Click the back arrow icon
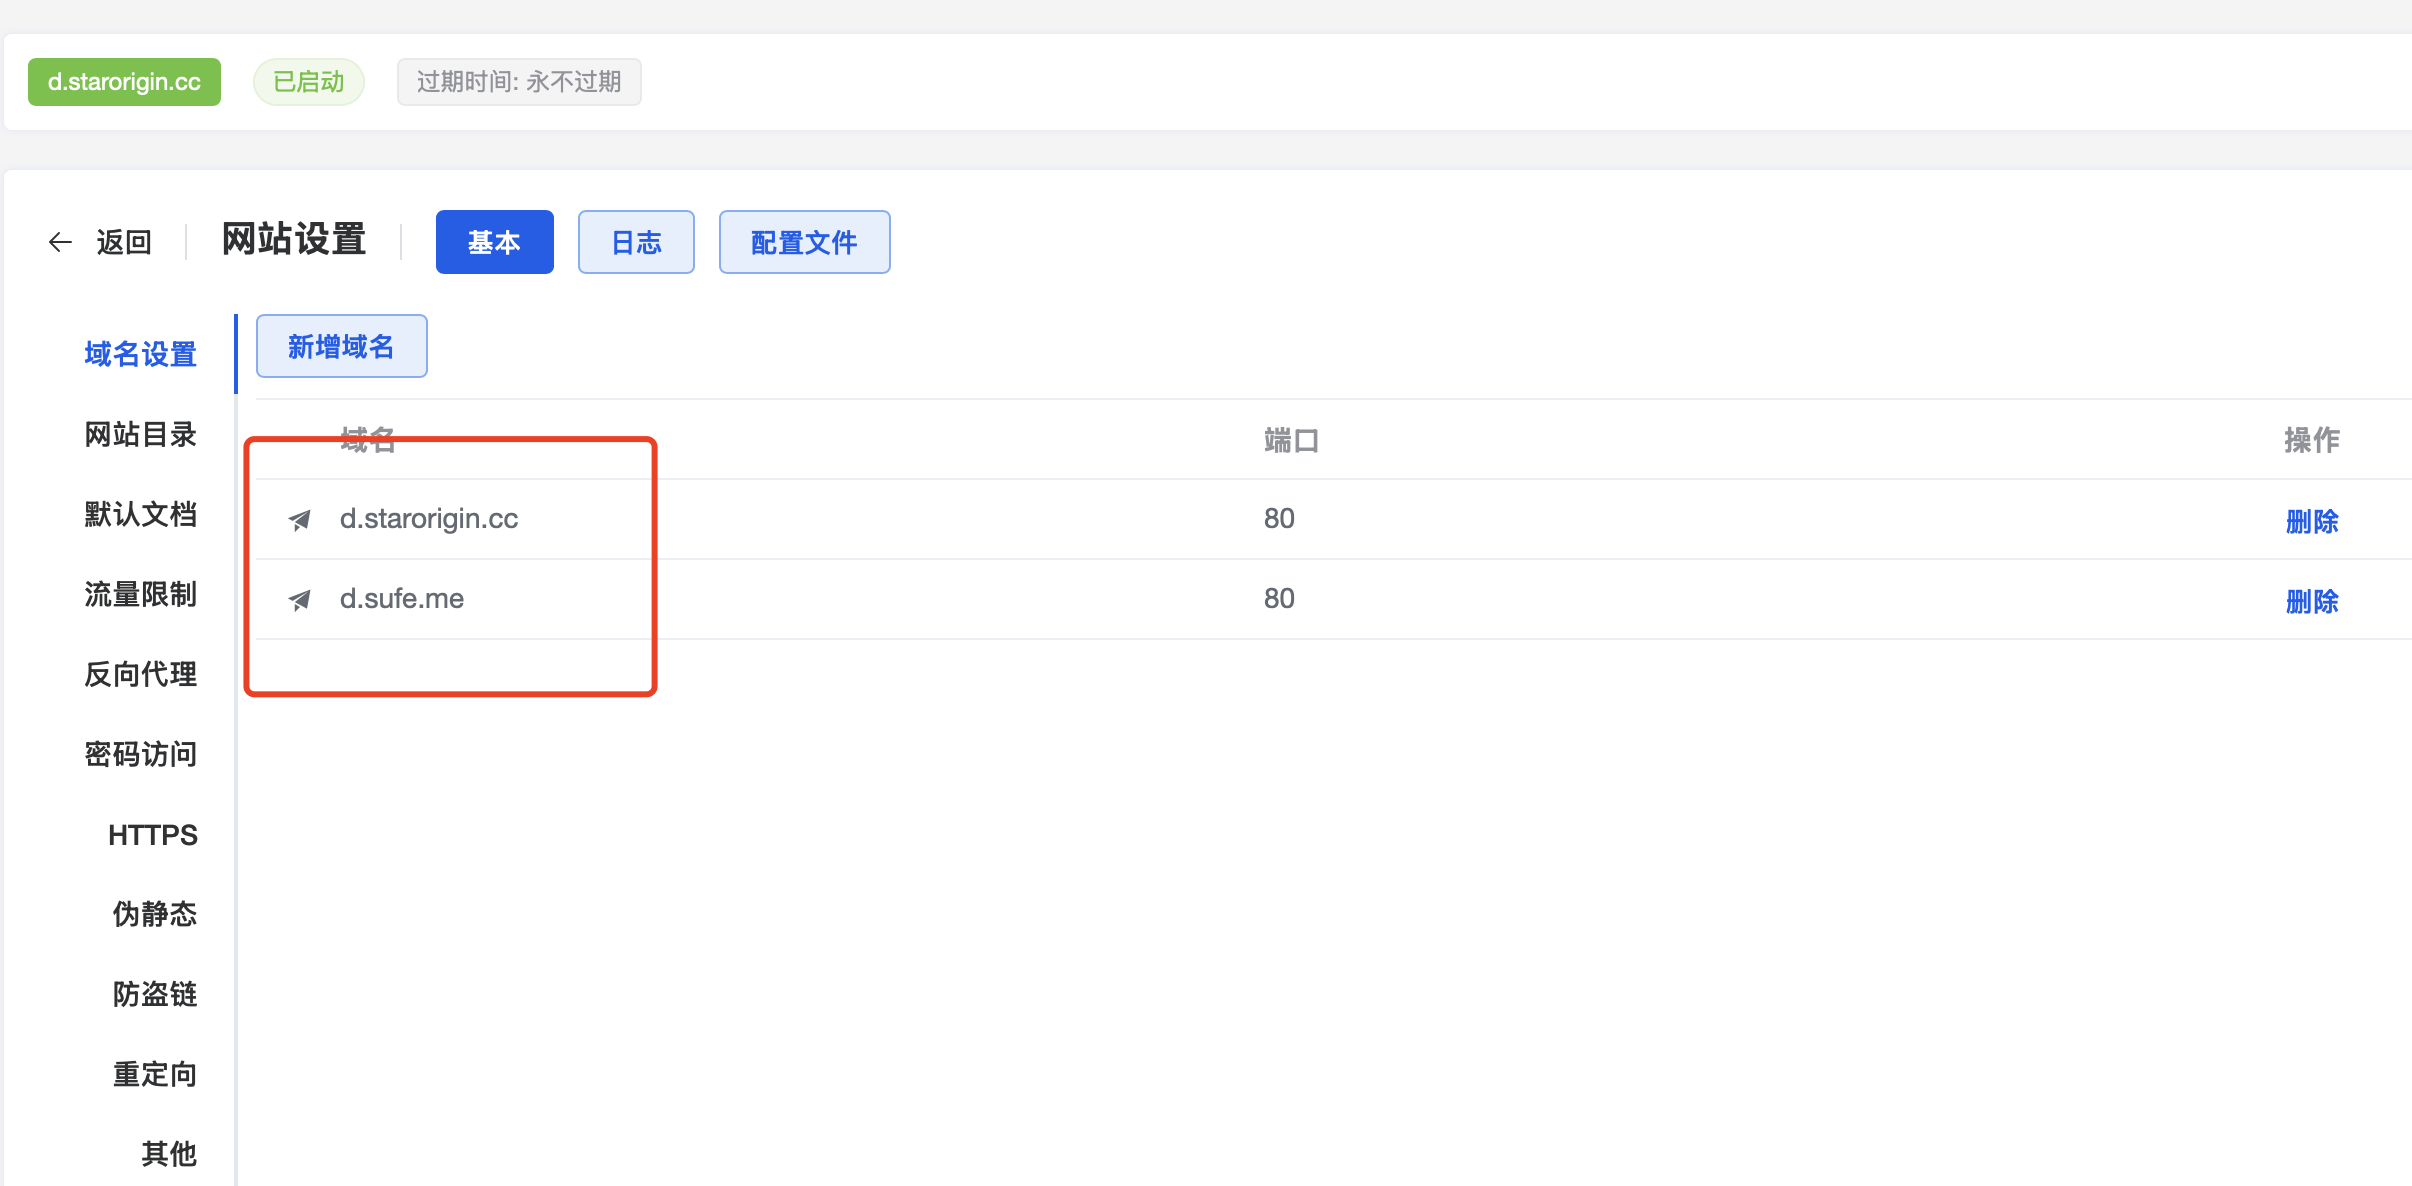2412x1186 pixels. click(x=61, y=242)
